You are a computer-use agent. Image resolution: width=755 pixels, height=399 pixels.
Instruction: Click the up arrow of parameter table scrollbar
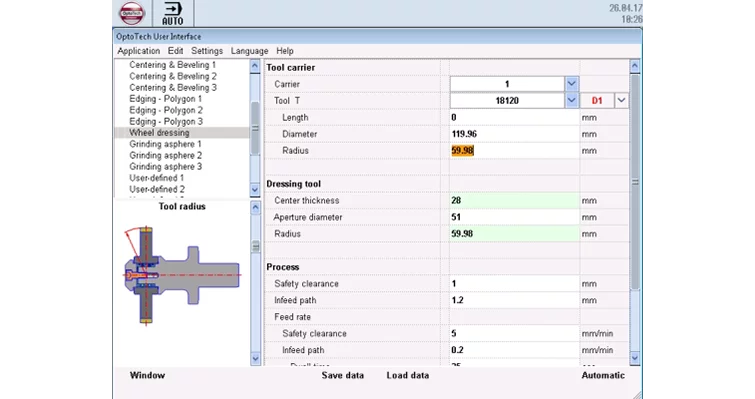tap(635, 66)
